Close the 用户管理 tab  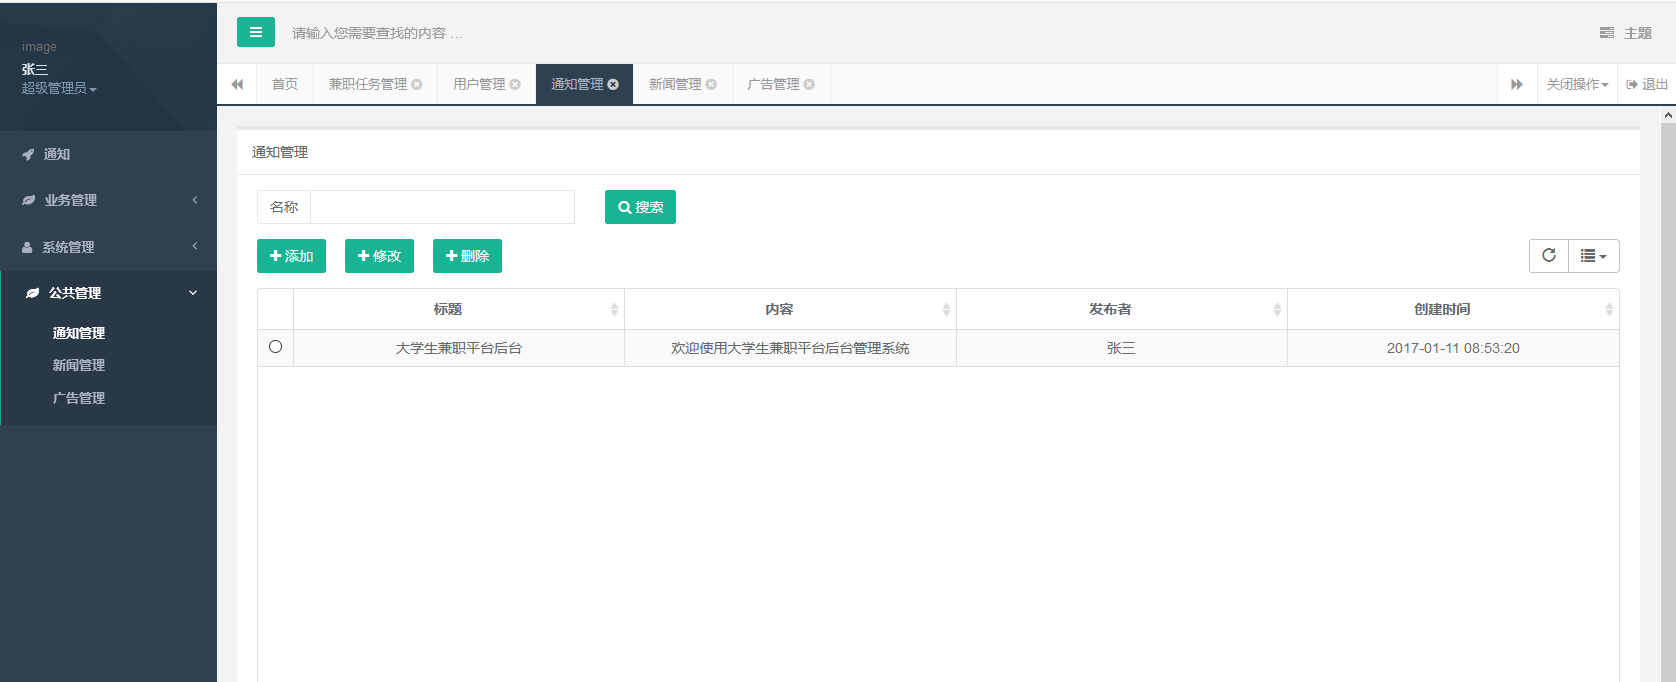[x=515, y=85]
